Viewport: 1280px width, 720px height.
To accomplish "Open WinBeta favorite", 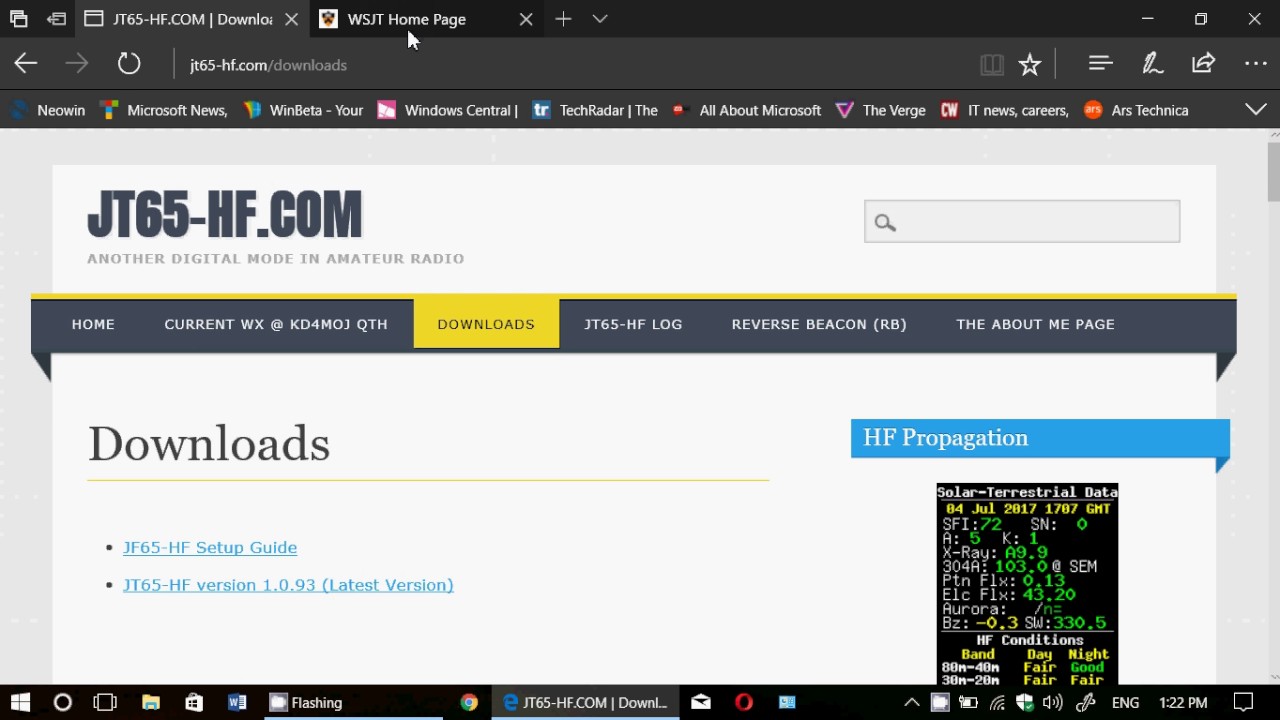I will [x=303, y=110].
